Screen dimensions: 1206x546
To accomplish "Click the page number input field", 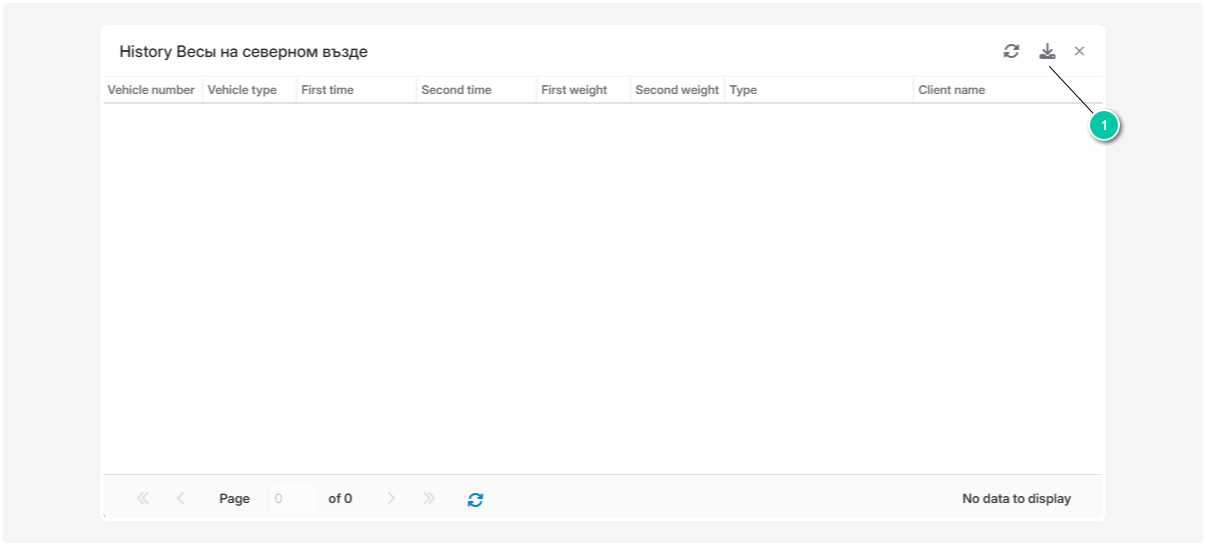I will click(x=292, y=498).
